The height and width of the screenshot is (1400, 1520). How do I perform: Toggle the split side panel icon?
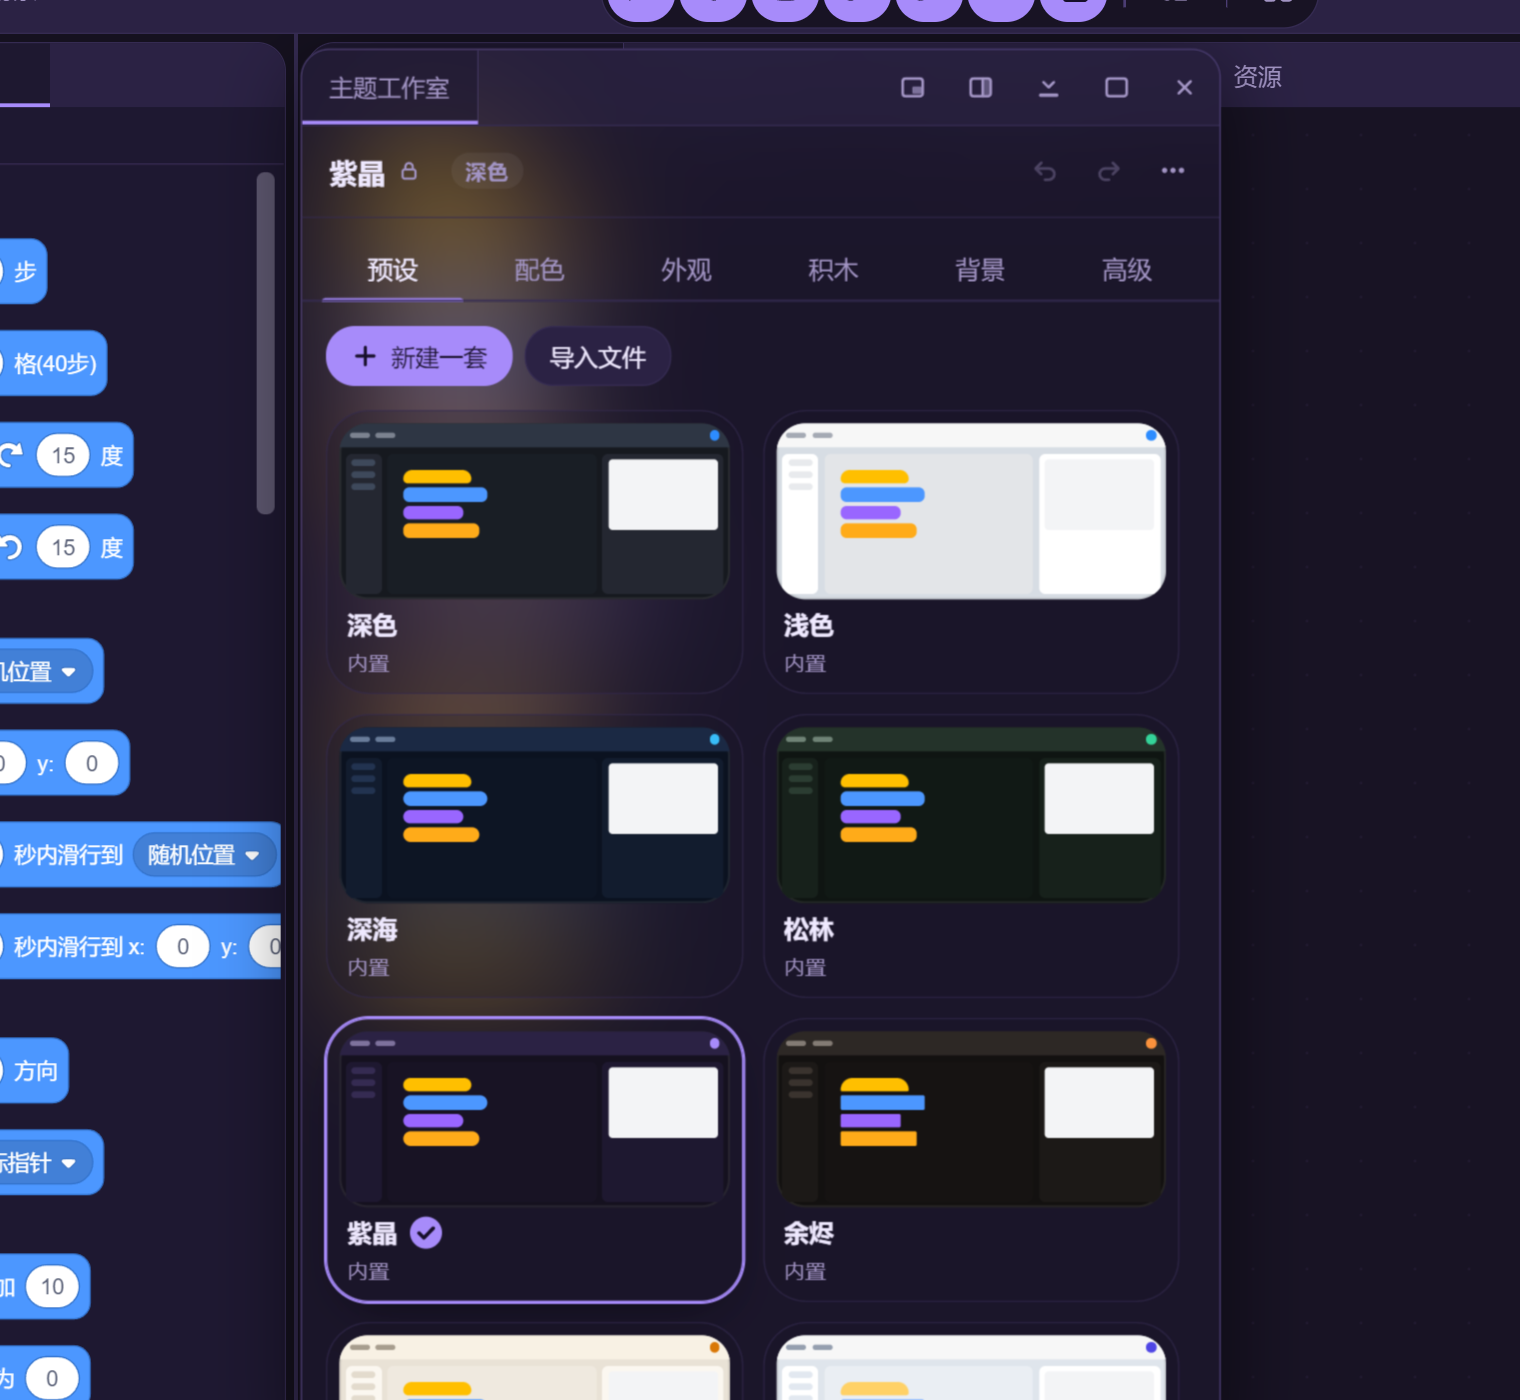[x=980, y=88]
